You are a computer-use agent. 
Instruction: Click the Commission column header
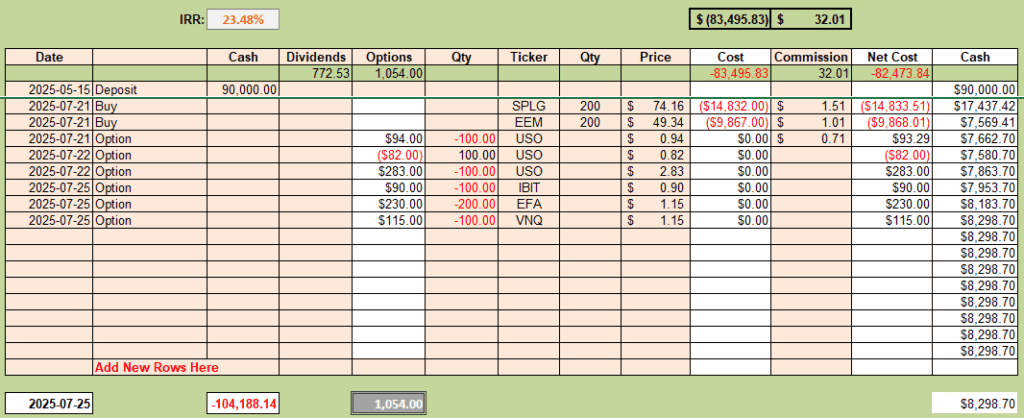(811, 57)
